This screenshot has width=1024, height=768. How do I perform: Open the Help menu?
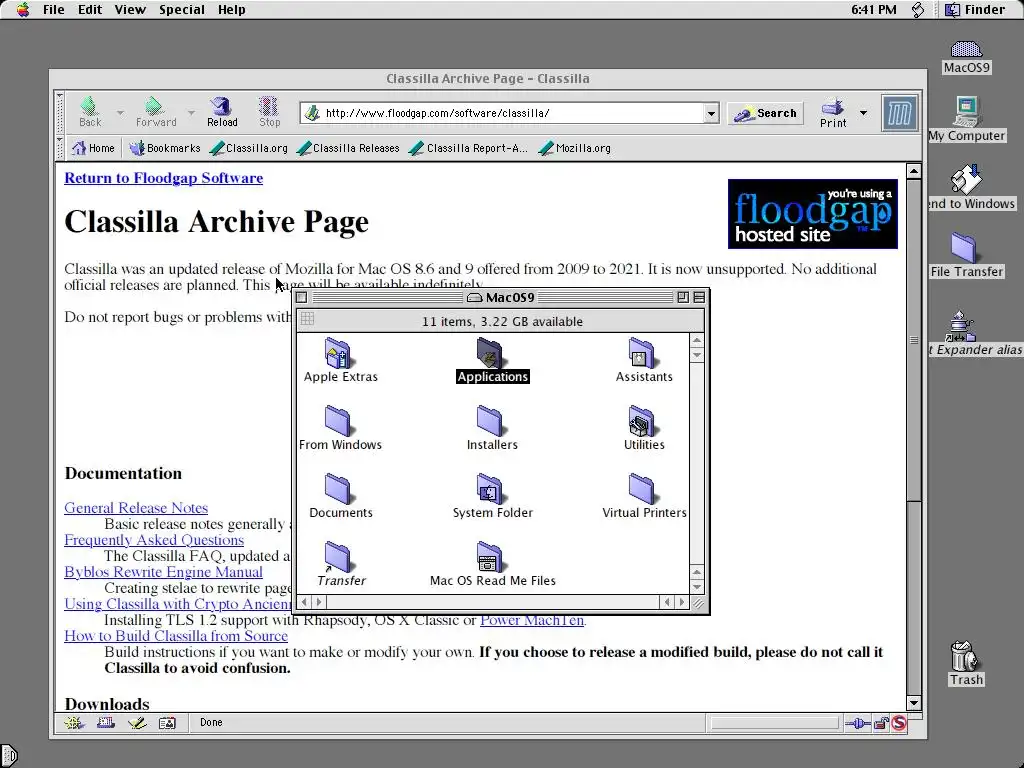point(231,10)
